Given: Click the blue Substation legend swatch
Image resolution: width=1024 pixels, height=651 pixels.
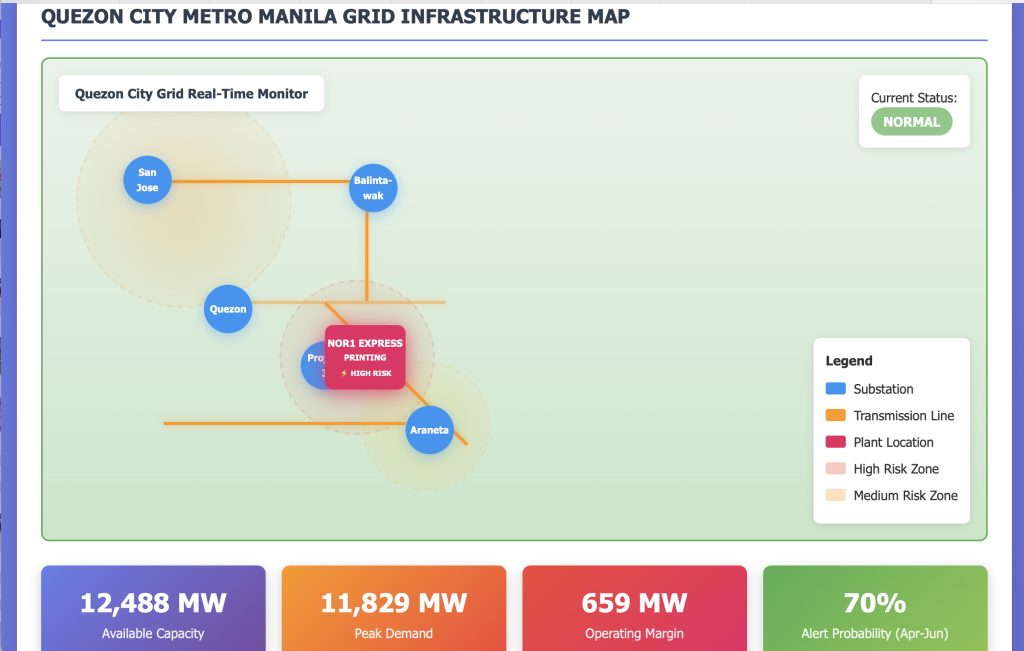Looking at the screenshot, I should (835, 389).
